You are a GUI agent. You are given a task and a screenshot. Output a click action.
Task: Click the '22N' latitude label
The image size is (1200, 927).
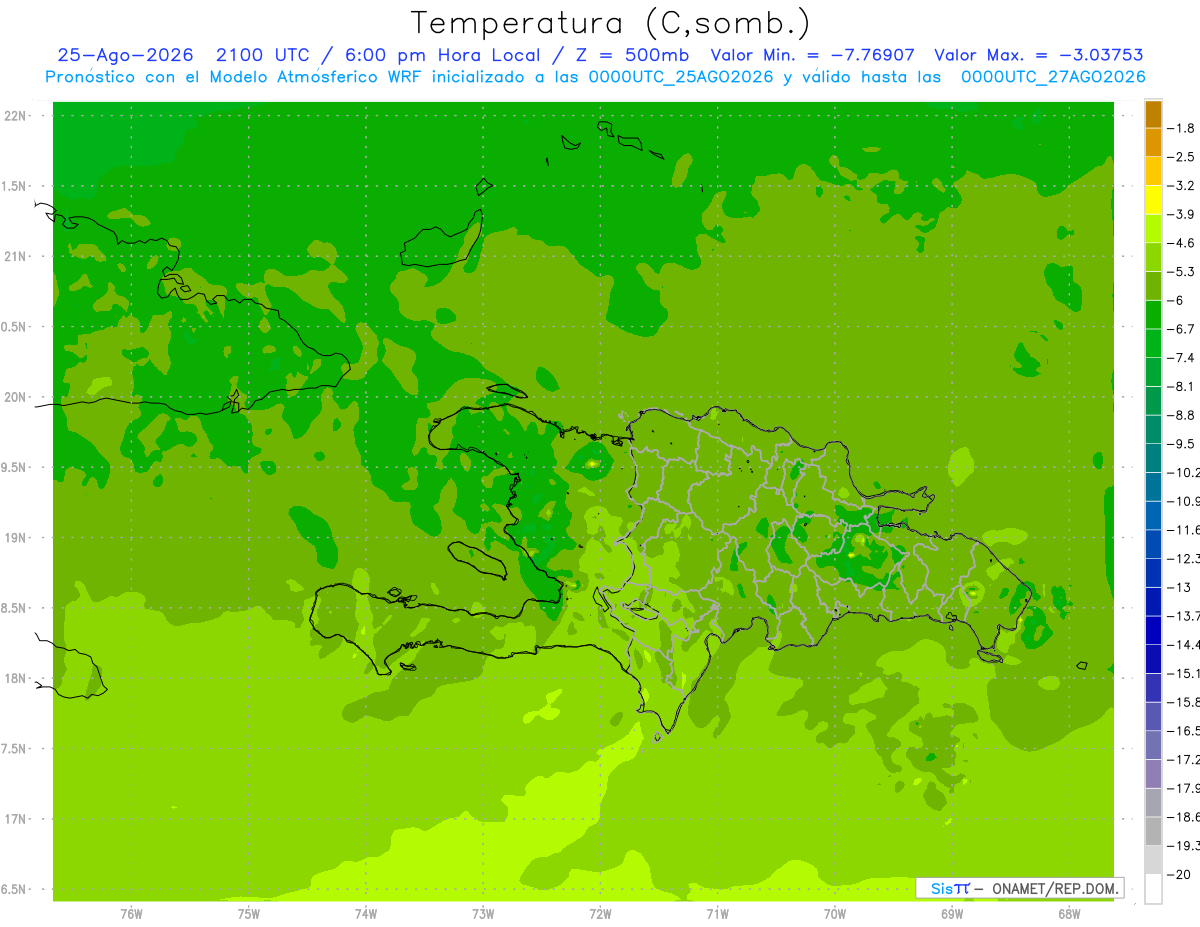pyautogui.click(x=17, y=116)
